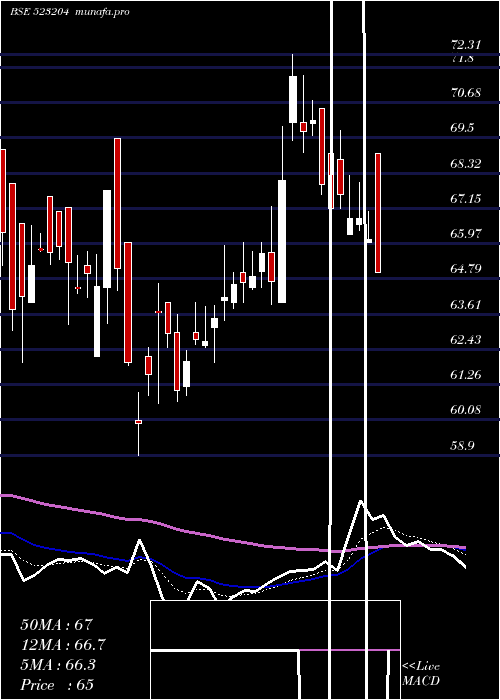Select the 72.31 price level label
The width and height of the screenshot is (500, 700).
click(466, 45)
